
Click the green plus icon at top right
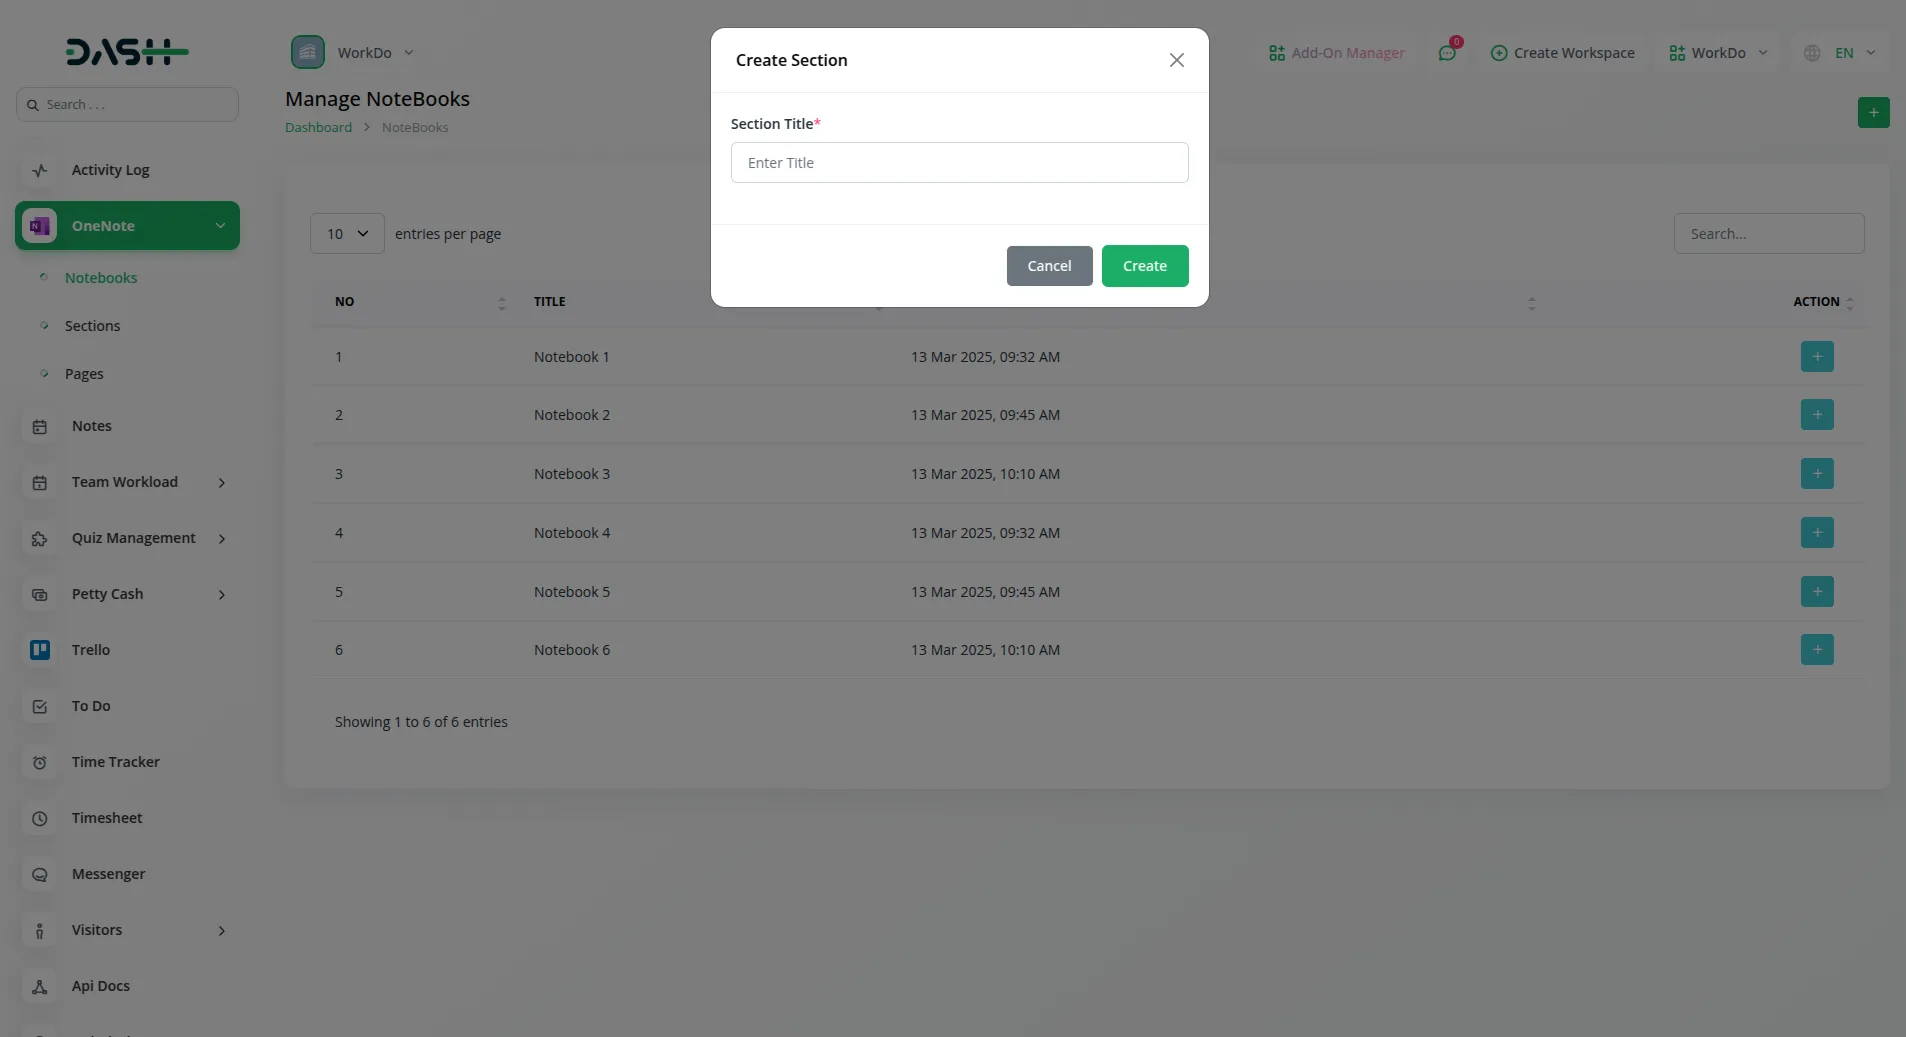pos(1874,111)
